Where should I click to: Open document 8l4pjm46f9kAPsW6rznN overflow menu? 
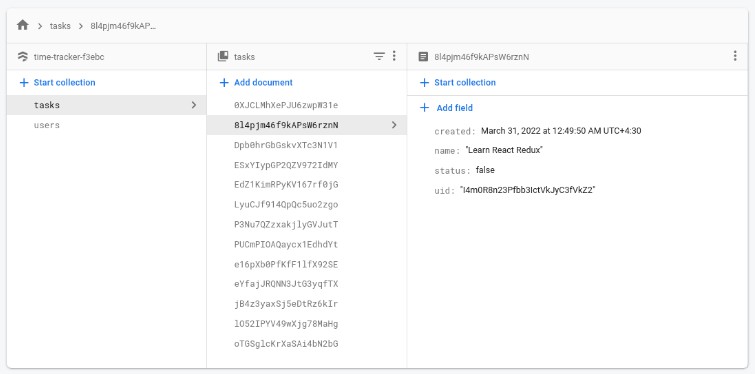pos(735,56)
